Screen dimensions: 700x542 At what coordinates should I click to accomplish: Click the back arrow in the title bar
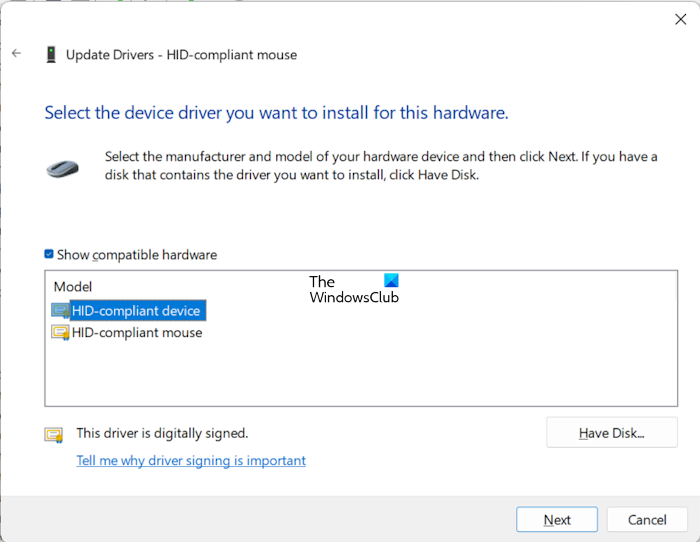(x=17, y=54)
